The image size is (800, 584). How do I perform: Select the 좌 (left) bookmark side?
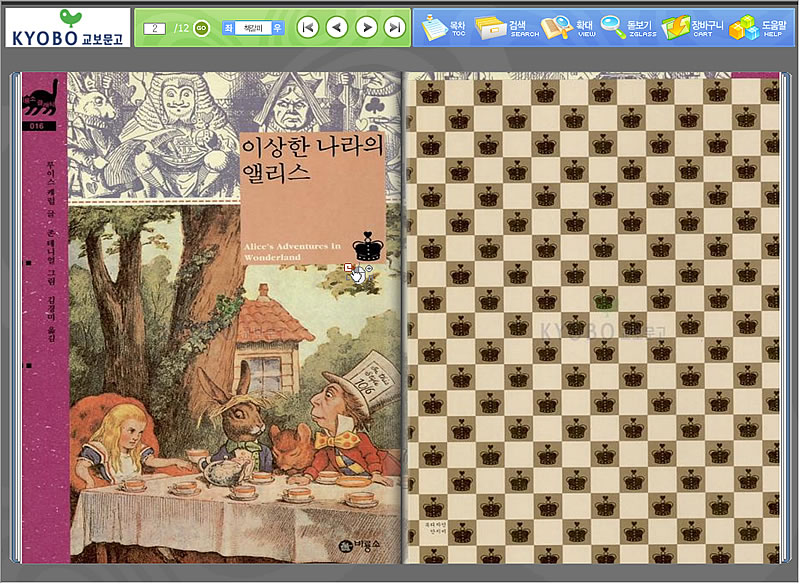227,28
